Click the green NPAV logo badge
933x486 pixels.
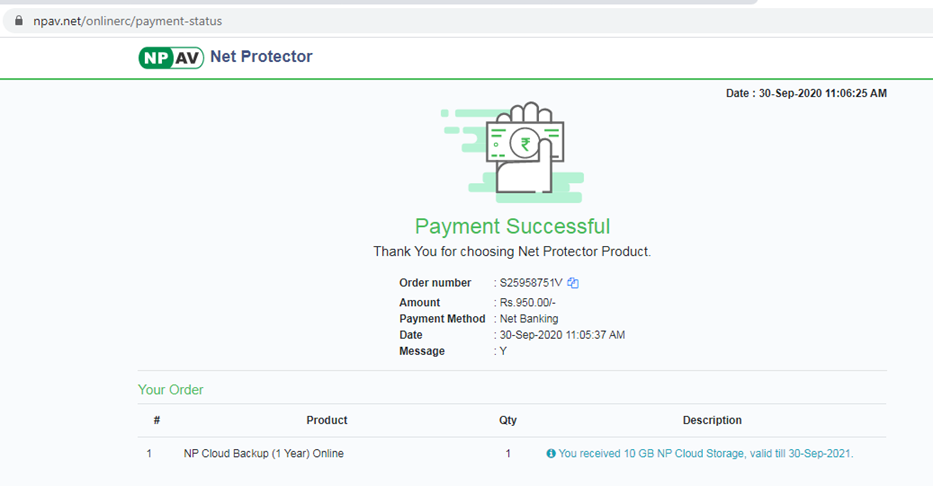pos(171,58)
